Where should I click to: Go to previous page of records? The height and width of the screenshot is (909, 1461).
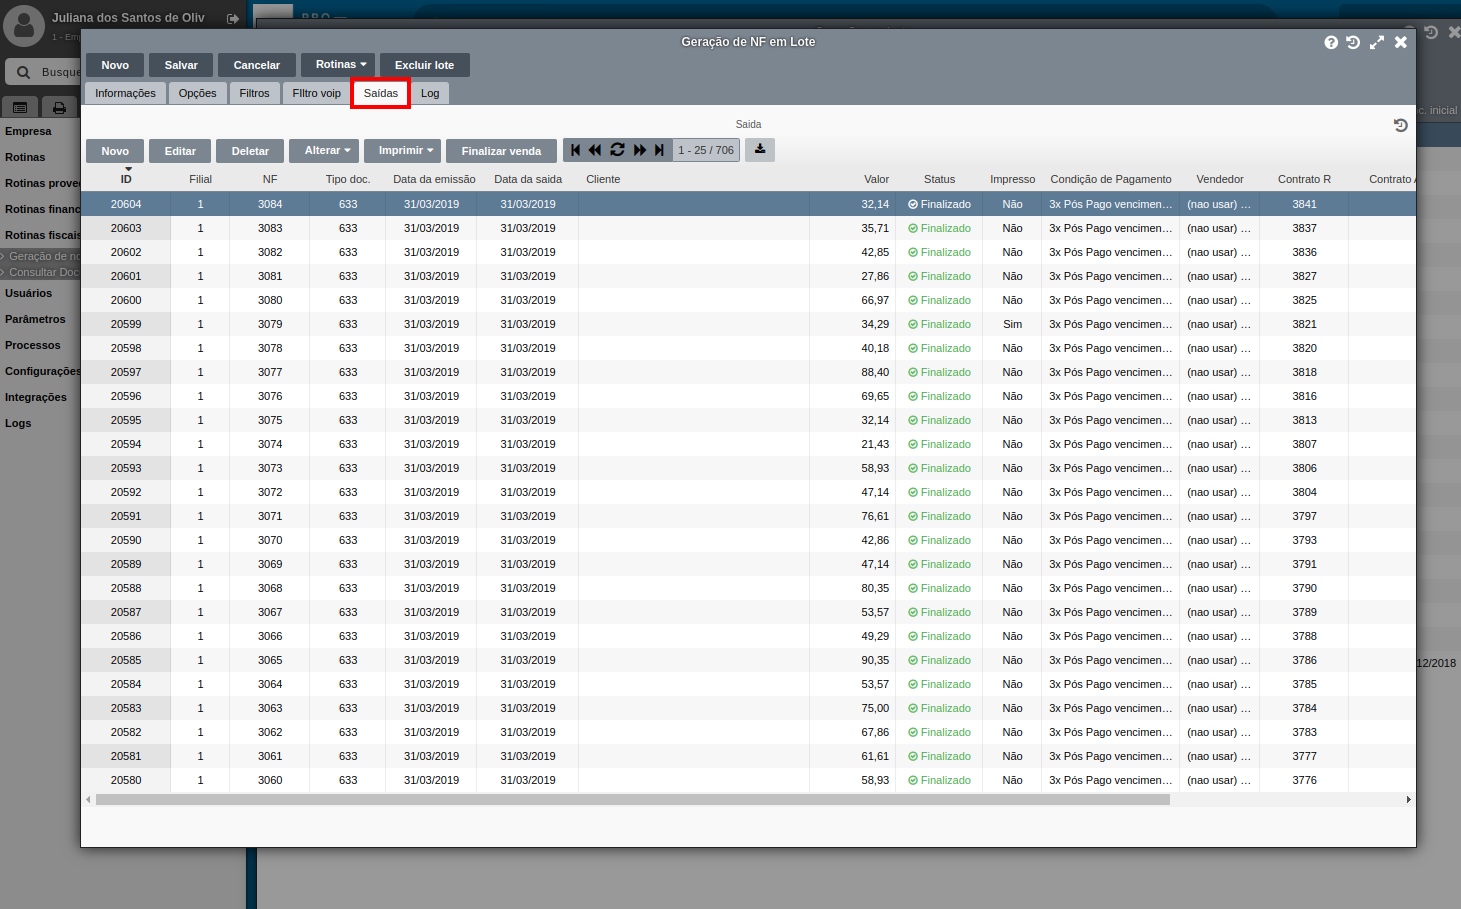595,150
